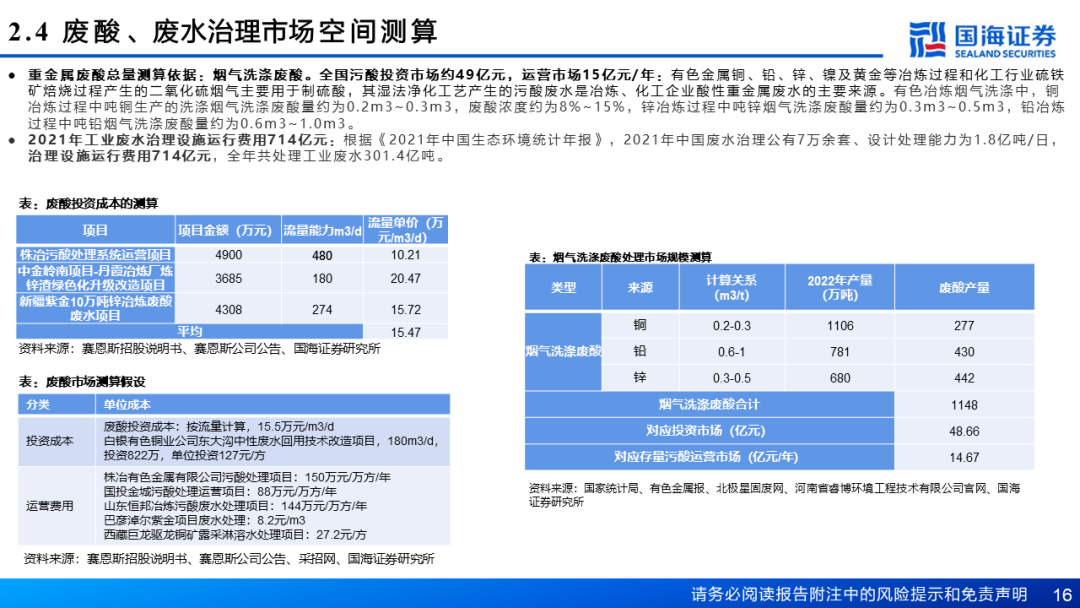Select the line '国投金城污酸处理运营项目：88万元/万方/年'
Image resolution: width=1080 pixels, height=608 pixels.
coord(220,491)
